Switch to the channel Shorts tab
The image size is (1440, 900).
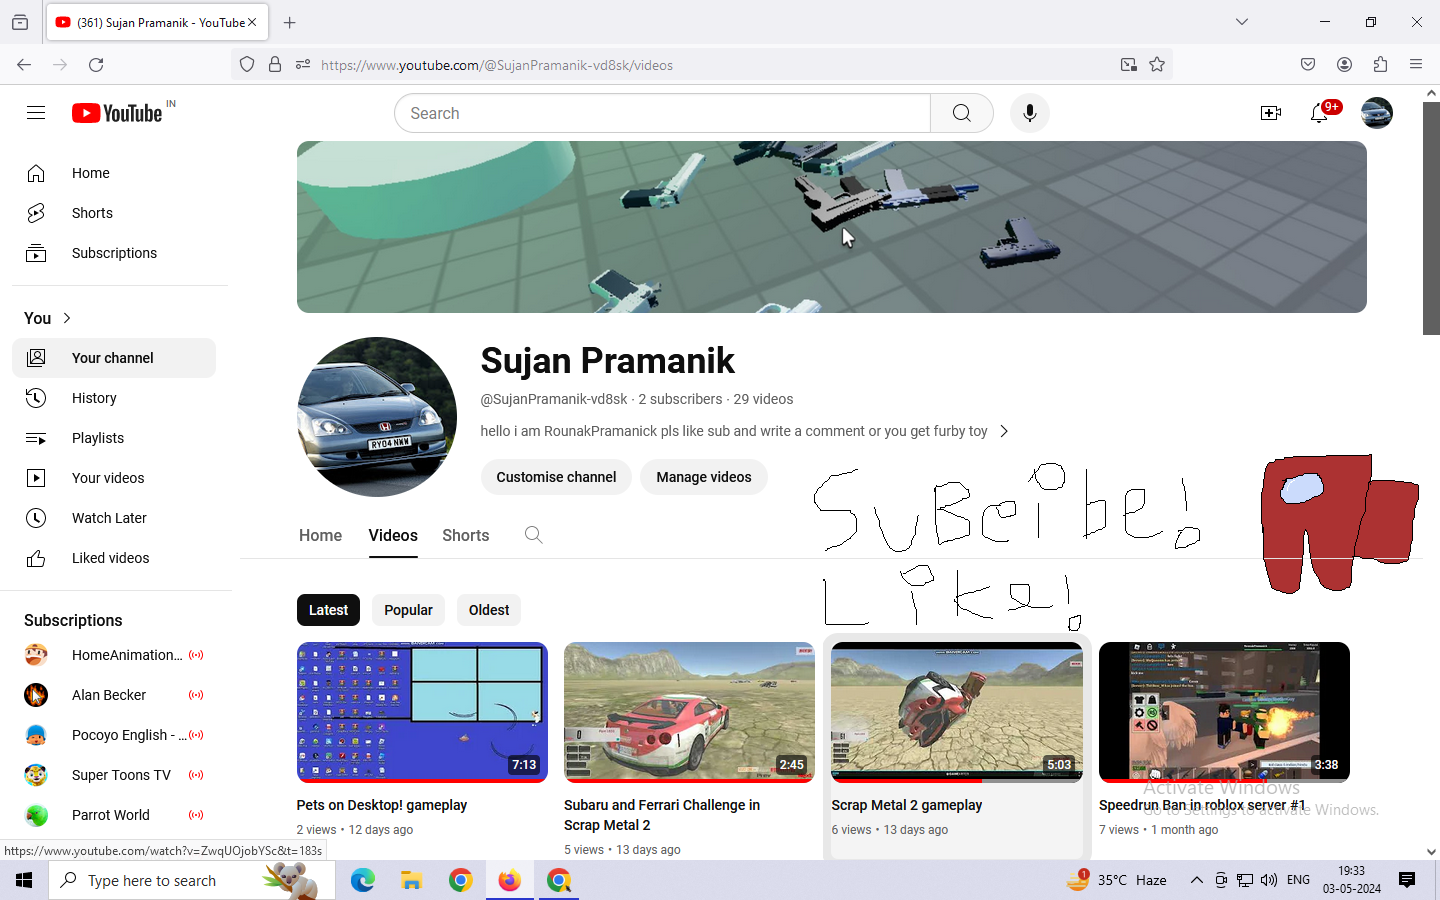pyautogui.click(x=466, y=535)
